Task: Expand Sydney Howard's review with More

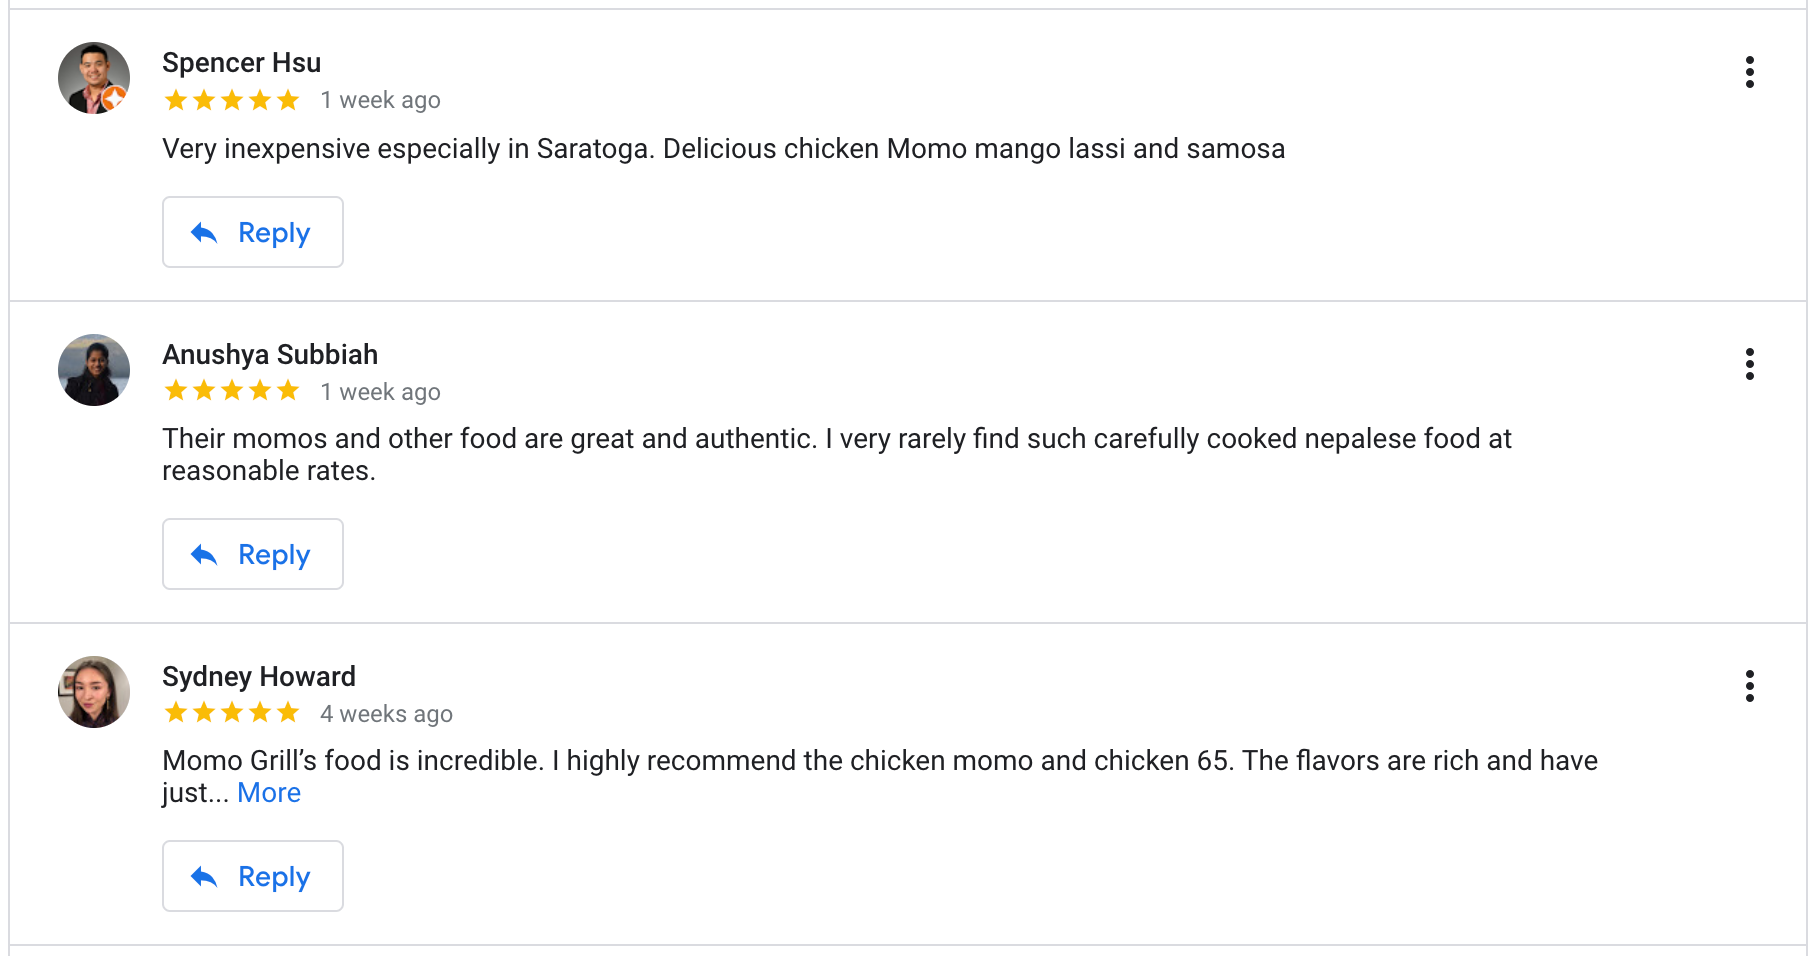Action: 269,793
